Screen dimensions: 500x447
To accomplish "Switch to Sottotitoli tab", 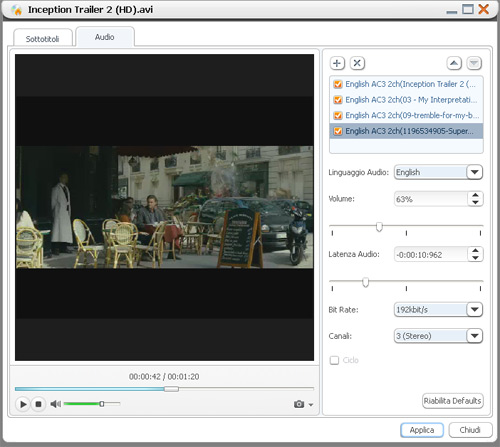I will [43, 39].
